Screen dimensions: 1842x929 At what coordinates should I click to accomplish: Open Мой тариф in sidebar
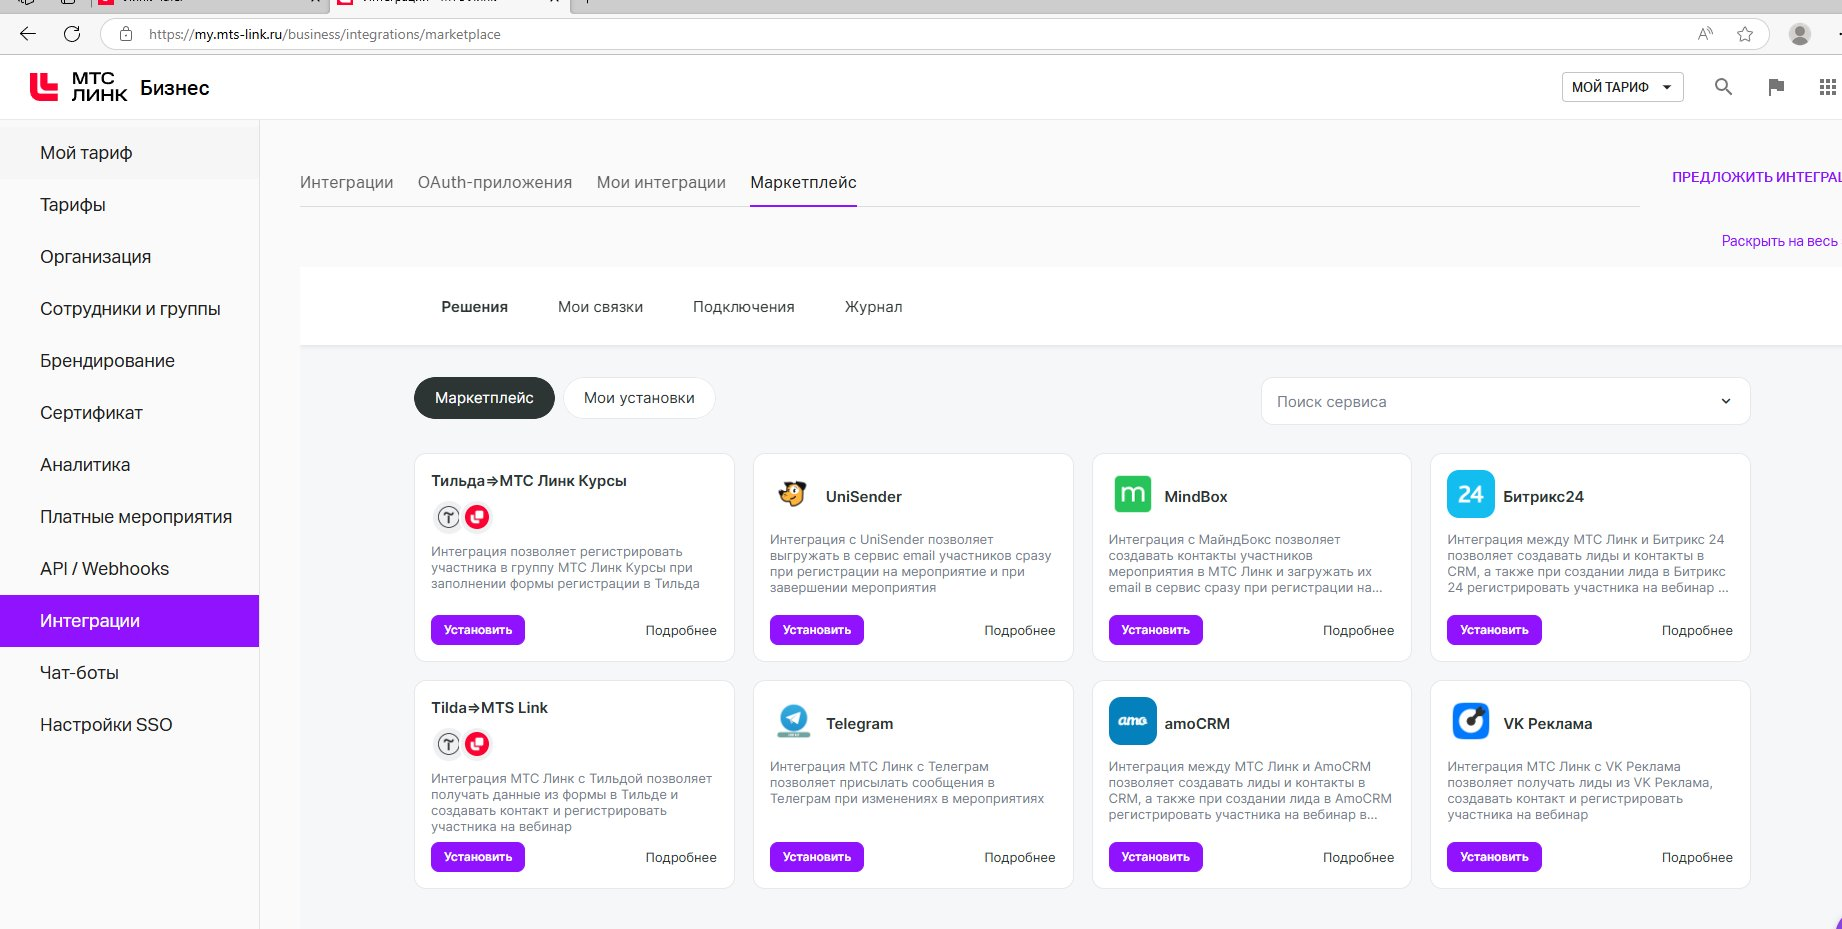(130, 153)
